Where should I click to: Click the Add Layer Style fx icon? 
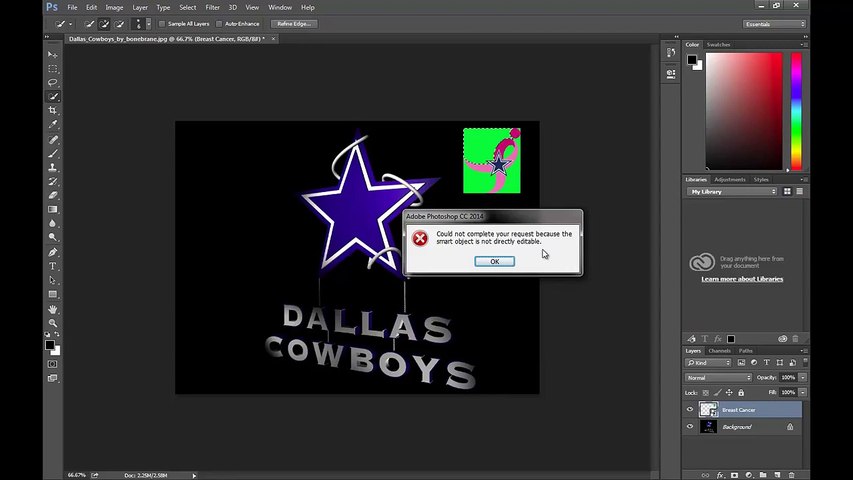(x=720, y=475)
